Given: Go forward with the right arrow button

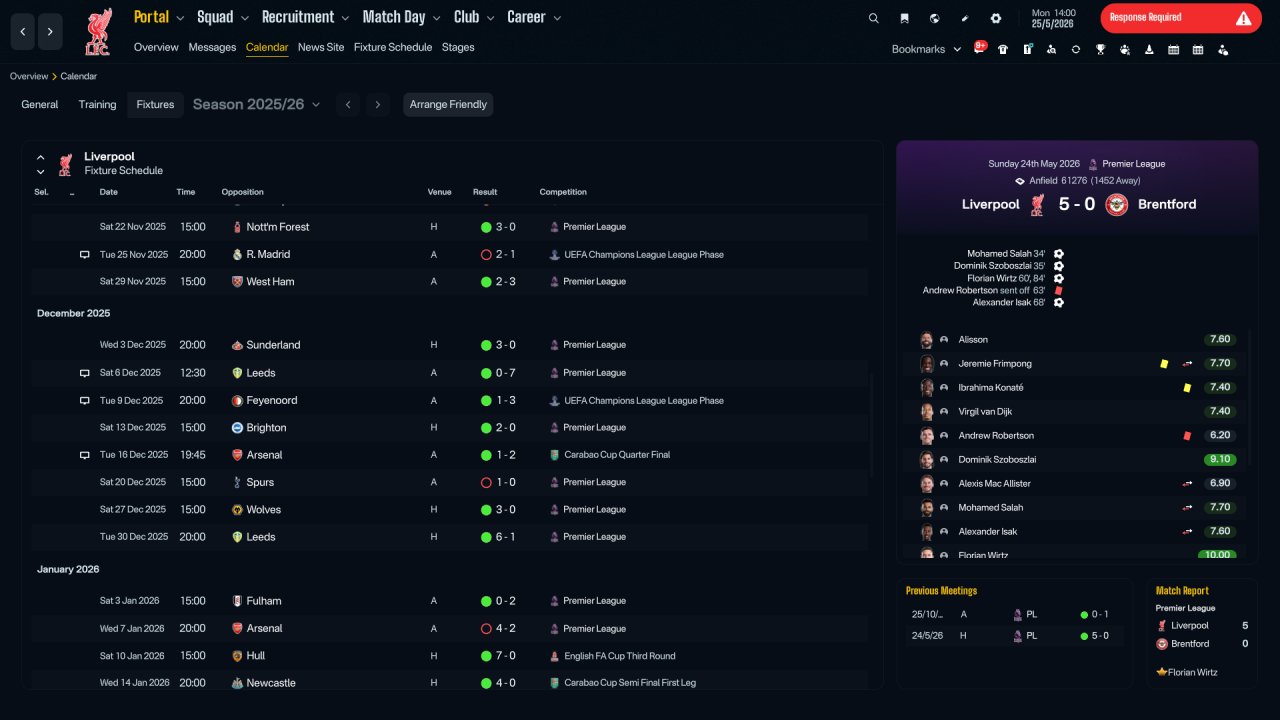Looking at the screenshot, I should tap(51, 32).
